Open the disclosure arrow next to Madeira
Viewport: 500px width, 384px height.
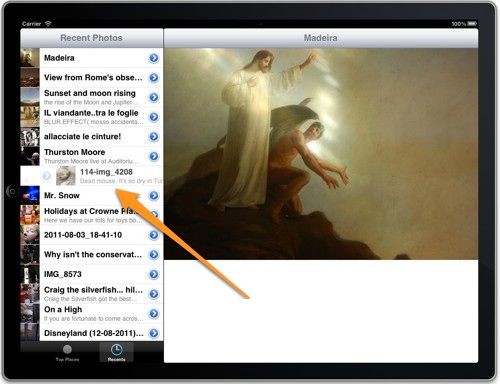154,58
